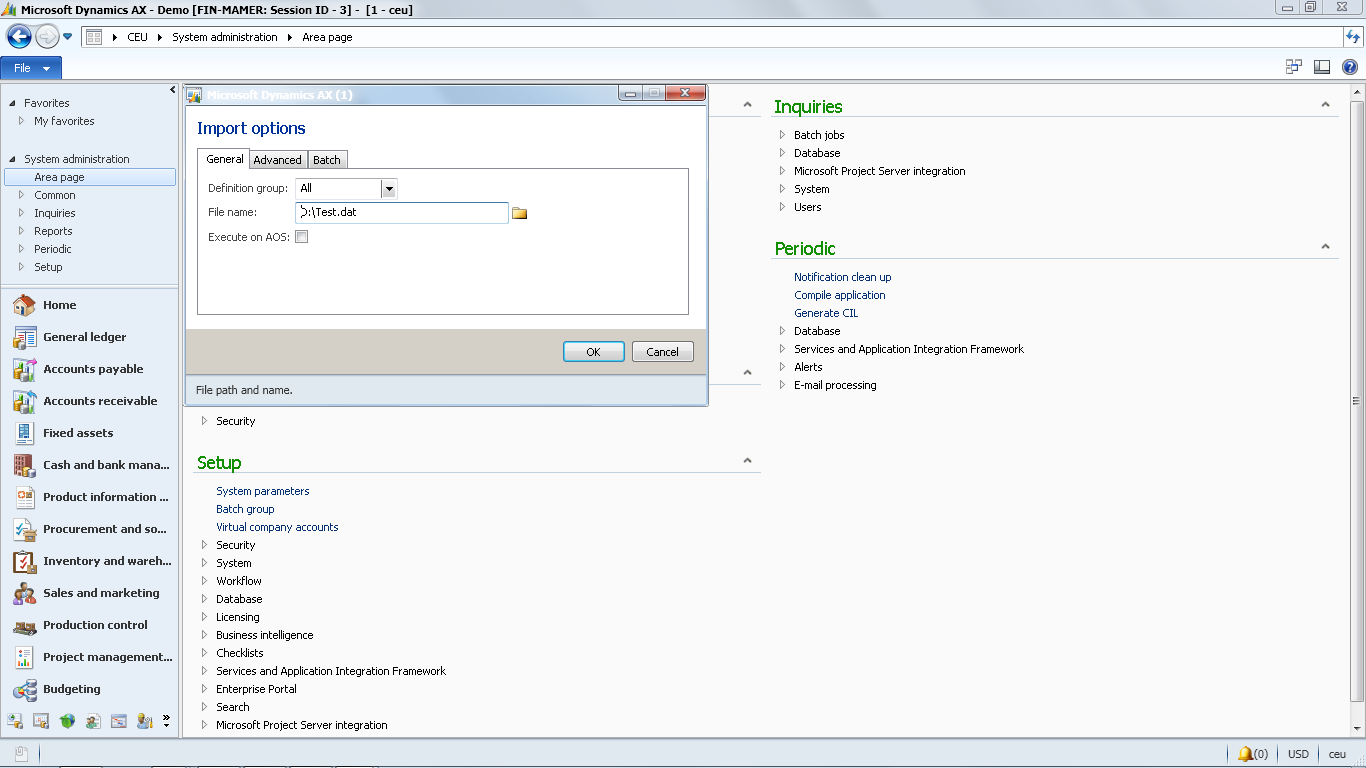Click the File name input field
Viewport: 1366px width, 768px height.
(x=402, y=212)
